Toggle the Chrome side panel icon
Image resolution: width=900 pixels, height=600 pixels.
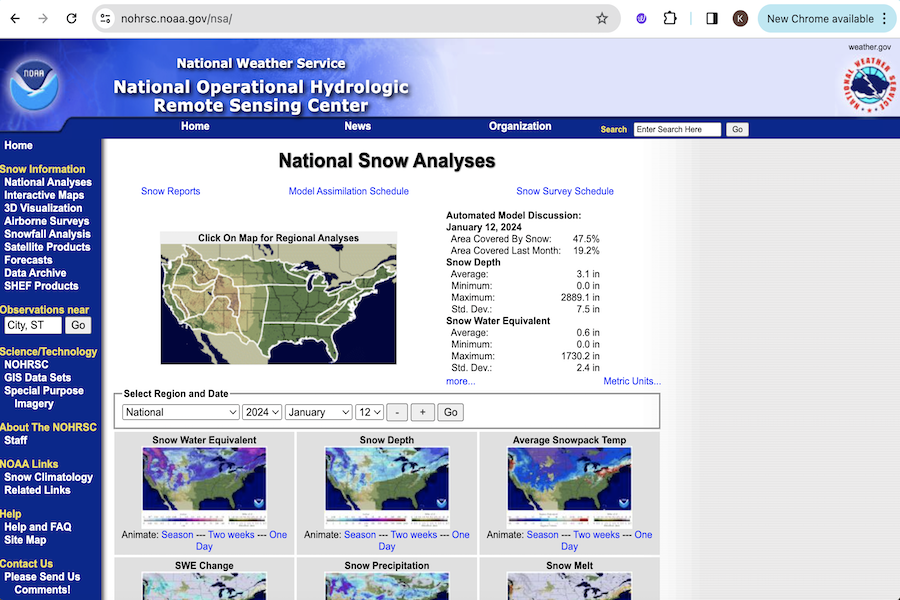pyautogui.click(x=712, y=18)
